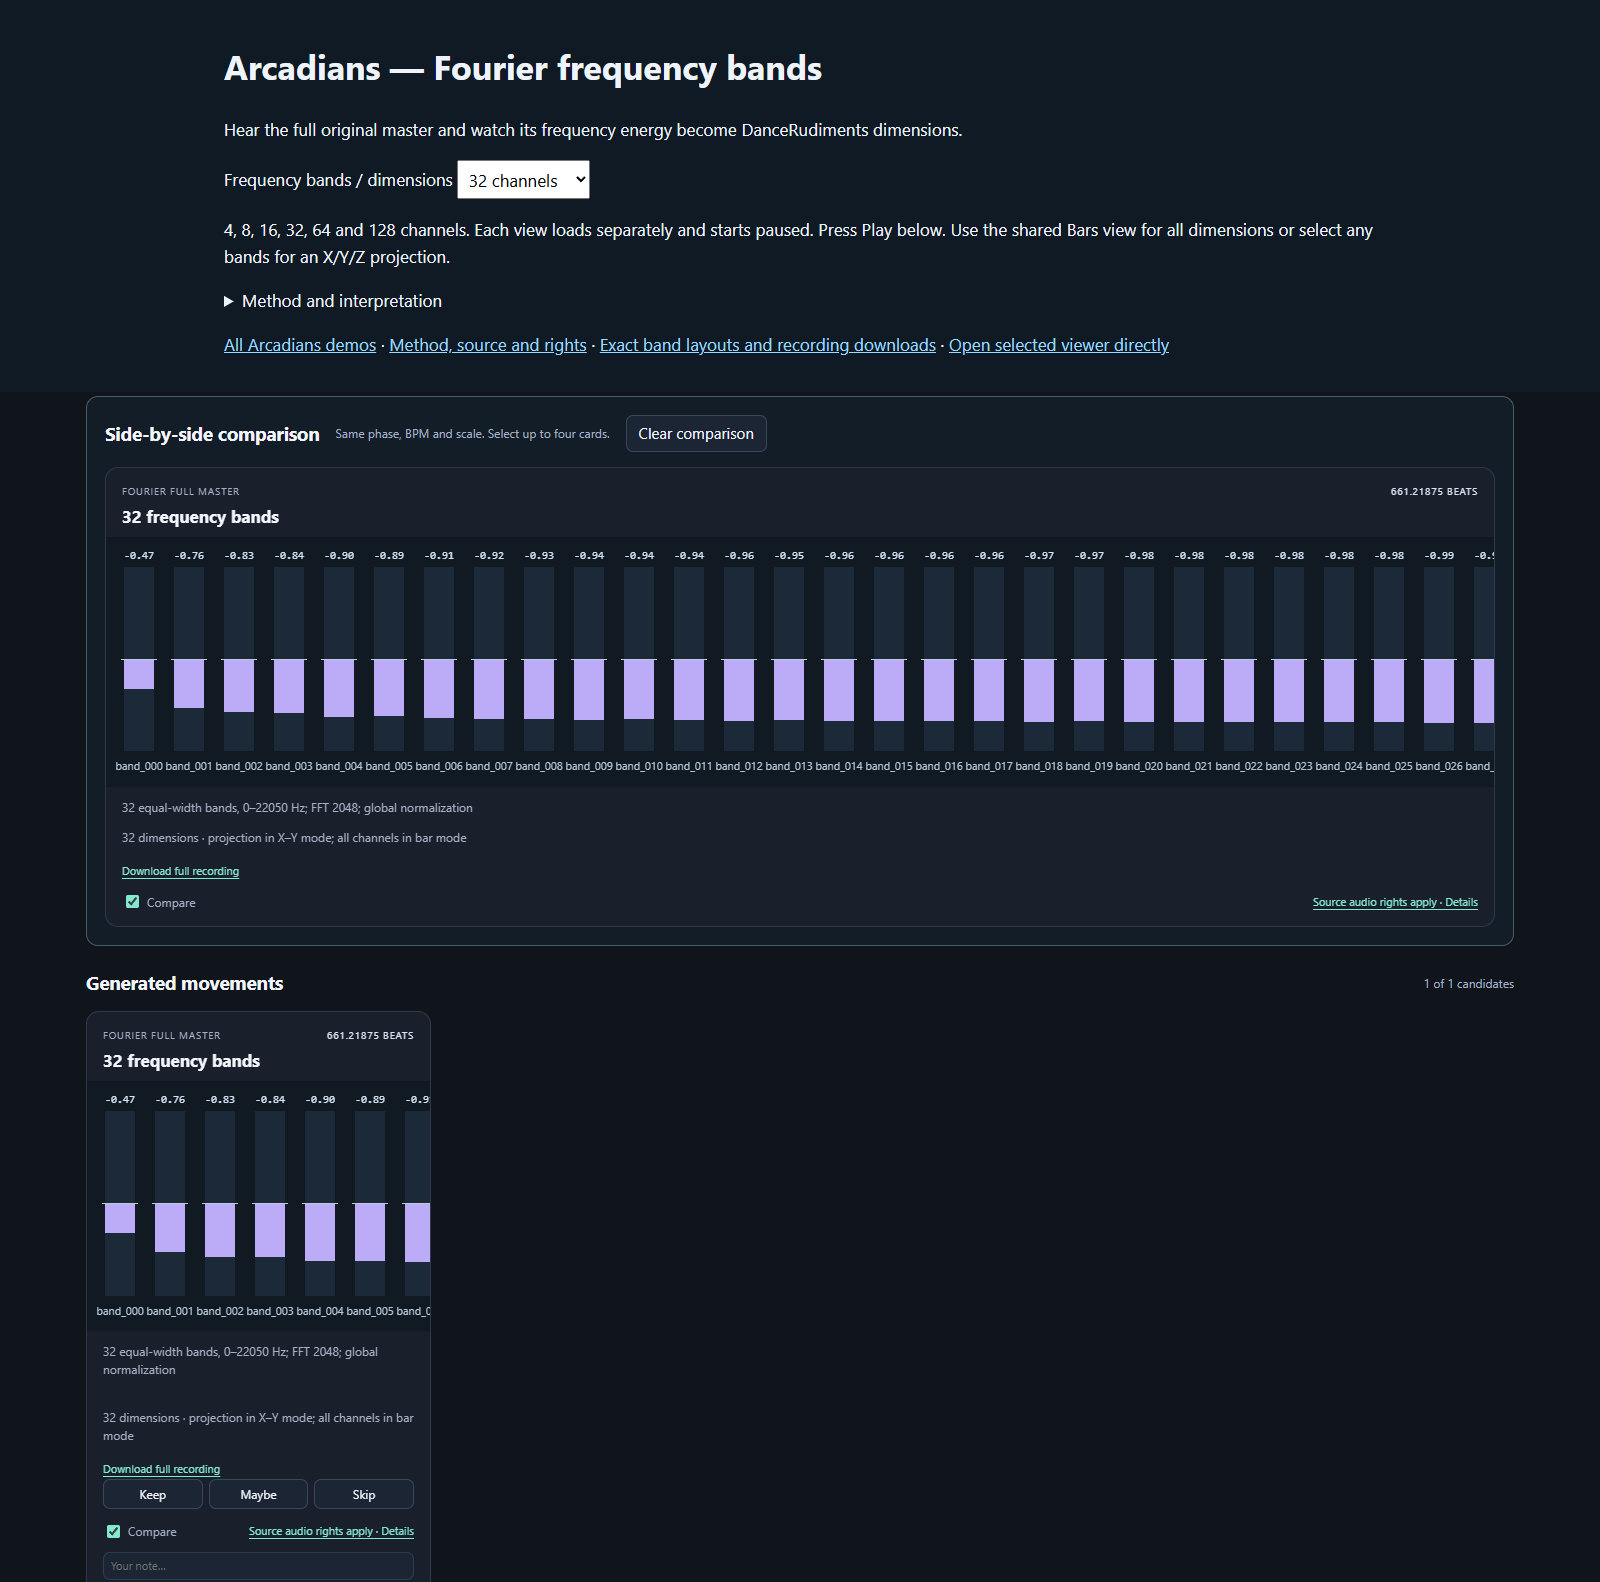Download full recording in the comparison panel
Viewport: 1600px width, 1582px height.
[x=180, y=871]
